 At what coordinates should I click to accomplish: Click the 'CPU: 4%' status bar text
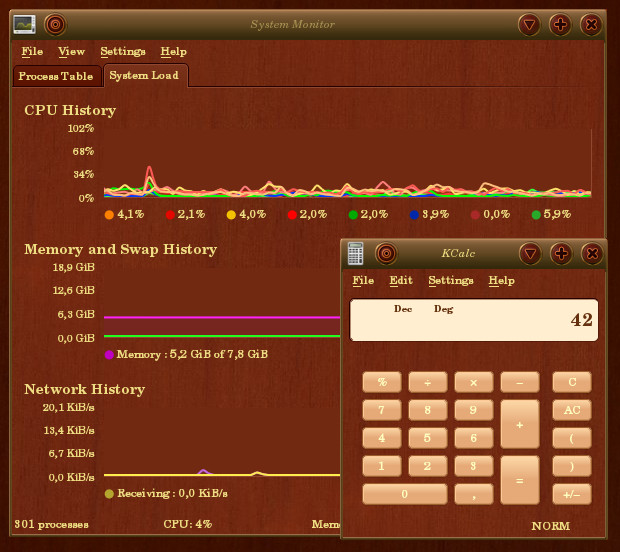tap(188, 524)
